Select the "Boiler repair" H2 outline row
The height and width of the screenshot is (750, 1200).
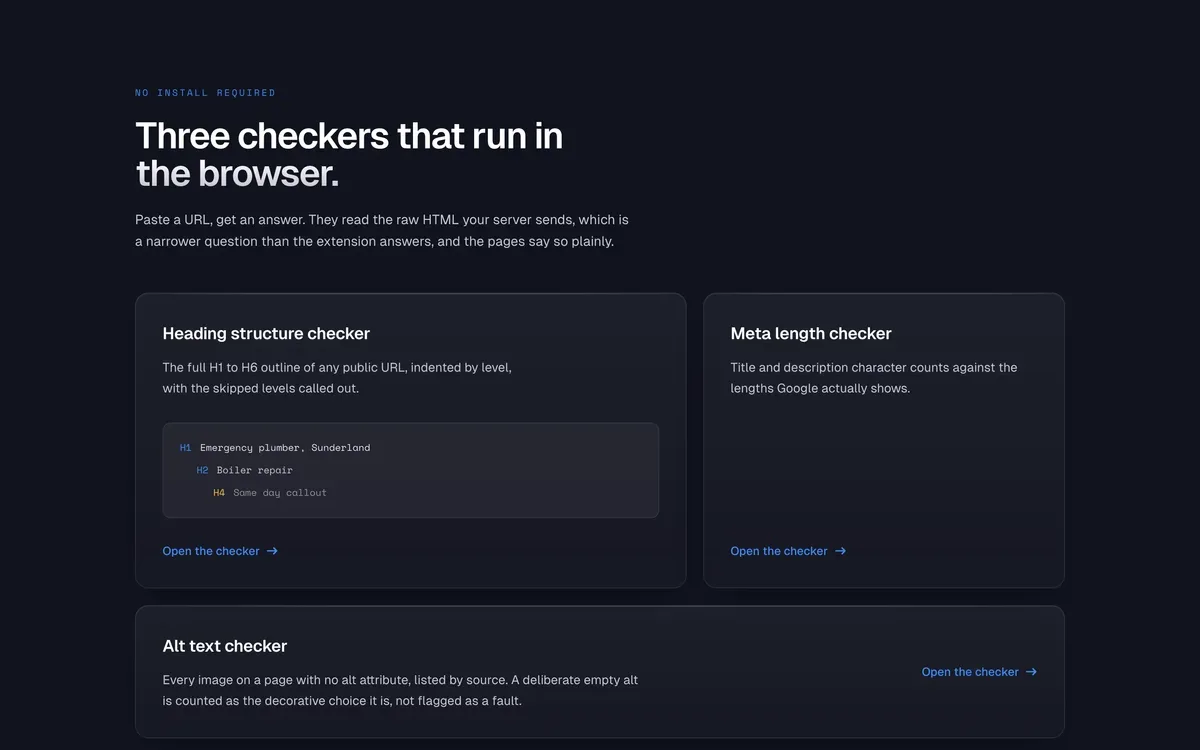pos(245,470)
